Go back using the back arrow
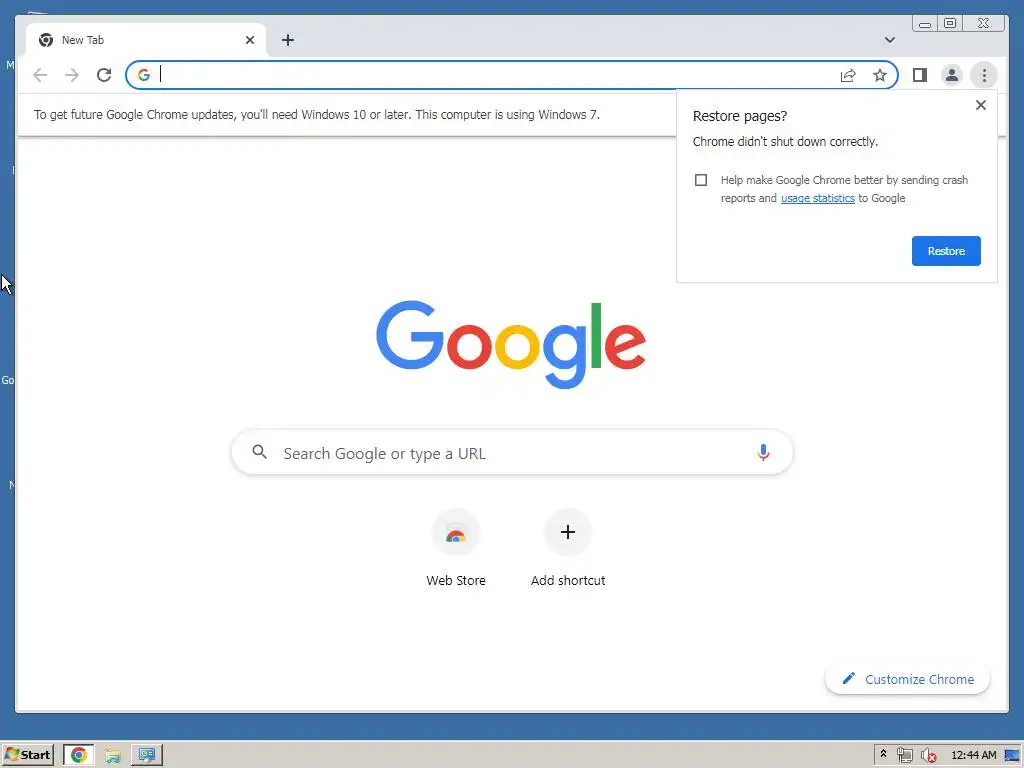Screen dimensions: 1024x768 coord(40,75)
